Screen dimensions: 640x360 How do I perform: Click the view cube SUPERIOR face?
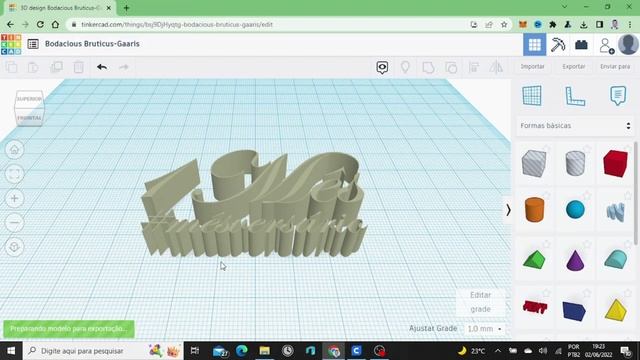coord(29,99)
